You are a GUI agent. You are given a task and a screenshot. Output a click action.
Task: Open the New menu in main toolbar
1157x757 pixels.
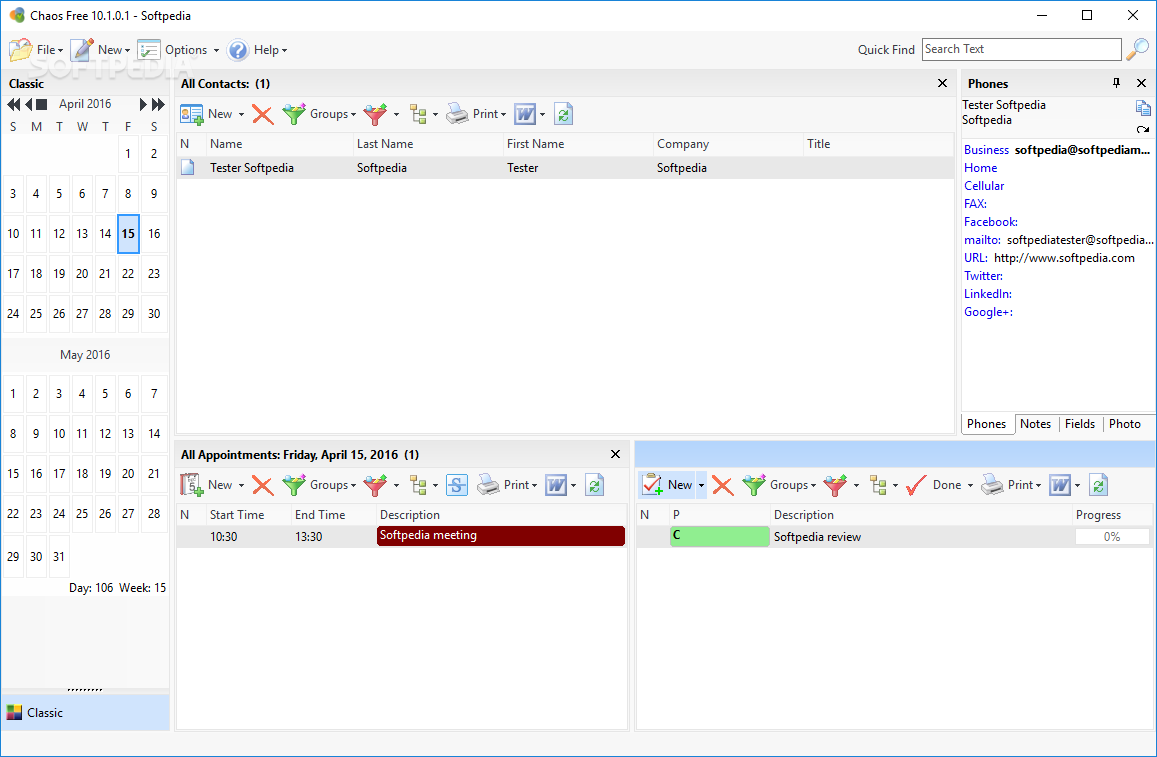pos(101,49)
